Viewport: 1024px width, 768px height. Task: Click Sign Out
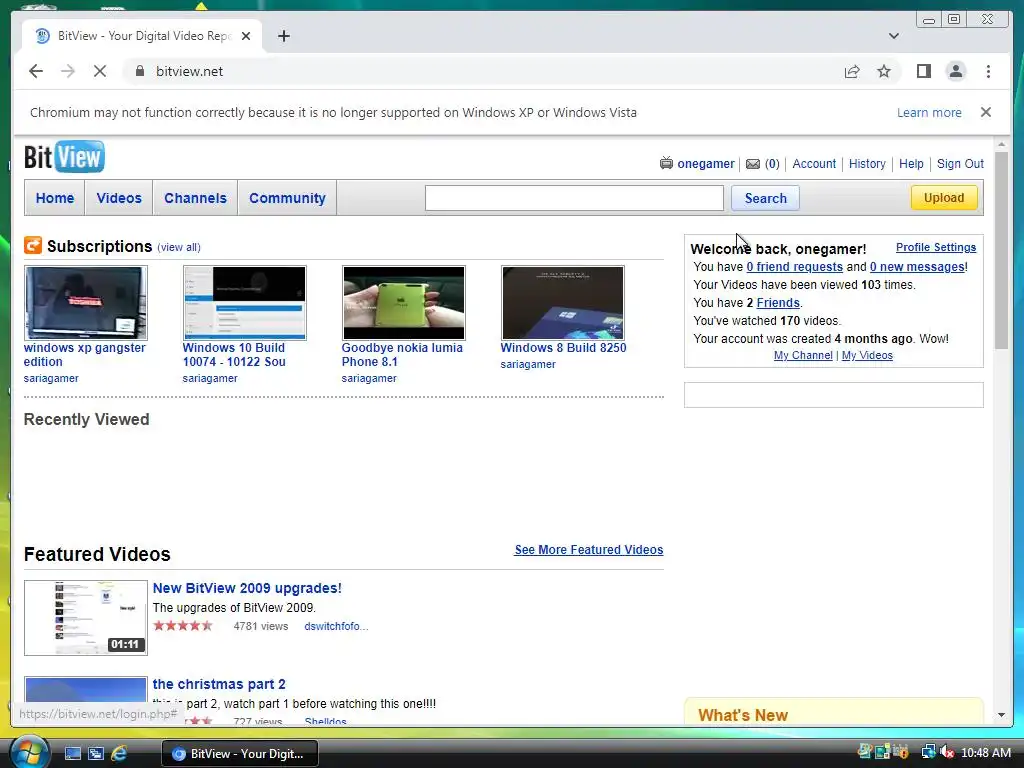[x=960, y=164]
